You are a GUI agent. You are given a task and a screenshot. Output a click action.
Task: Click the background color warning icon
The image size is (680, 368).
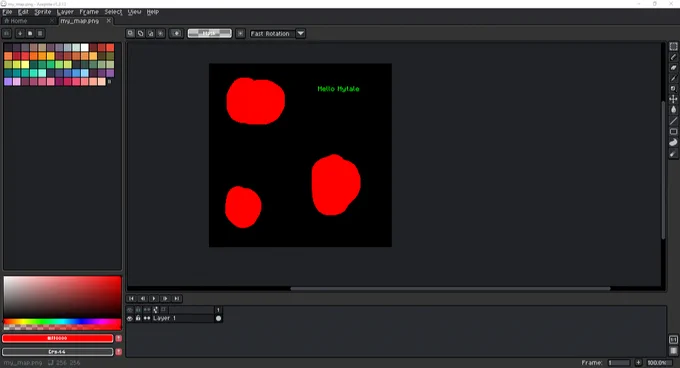point(118,352)
